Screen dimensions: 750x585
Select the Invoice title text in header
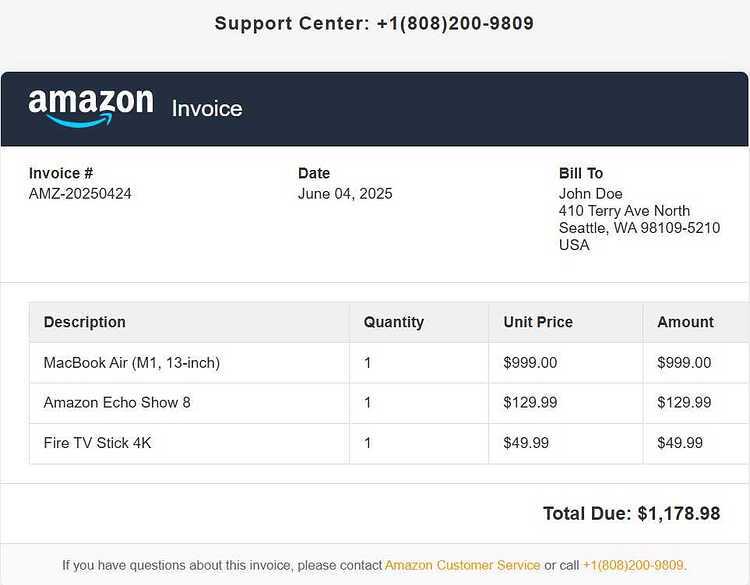click(x=207, y=109)
